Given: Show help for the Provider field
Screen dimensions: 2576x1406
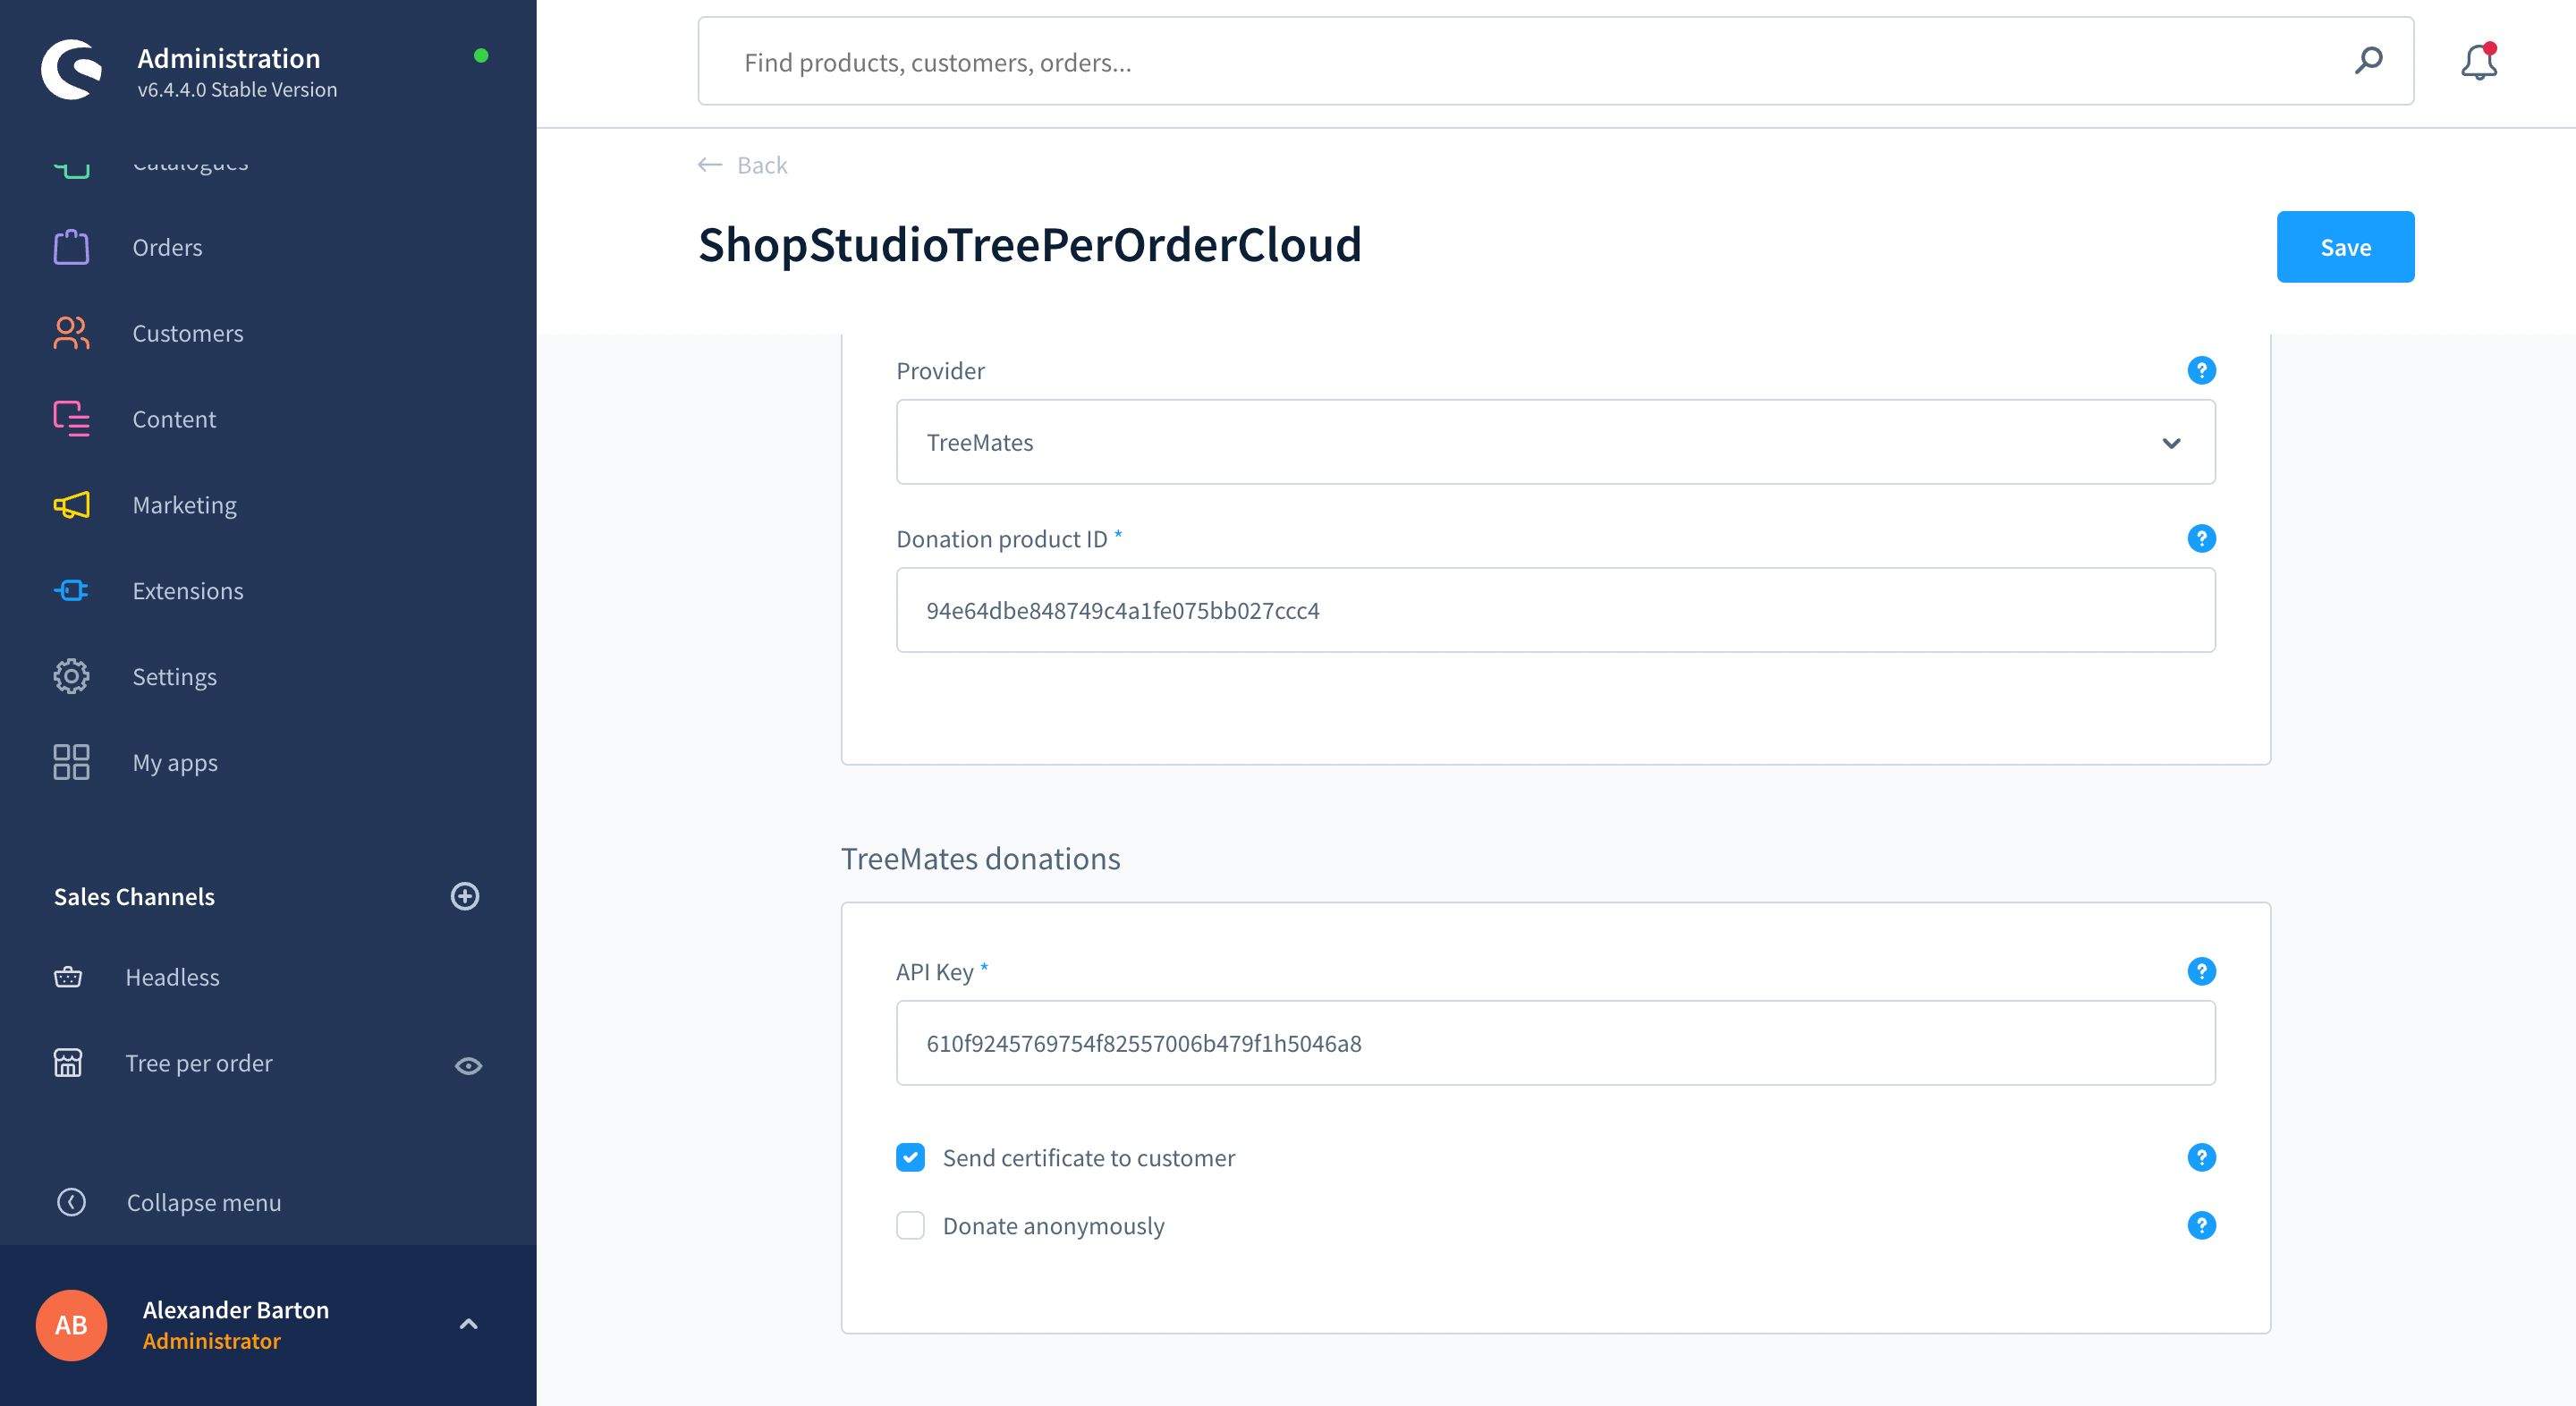Looking at the screenshot, I should tap(2201, 371).
